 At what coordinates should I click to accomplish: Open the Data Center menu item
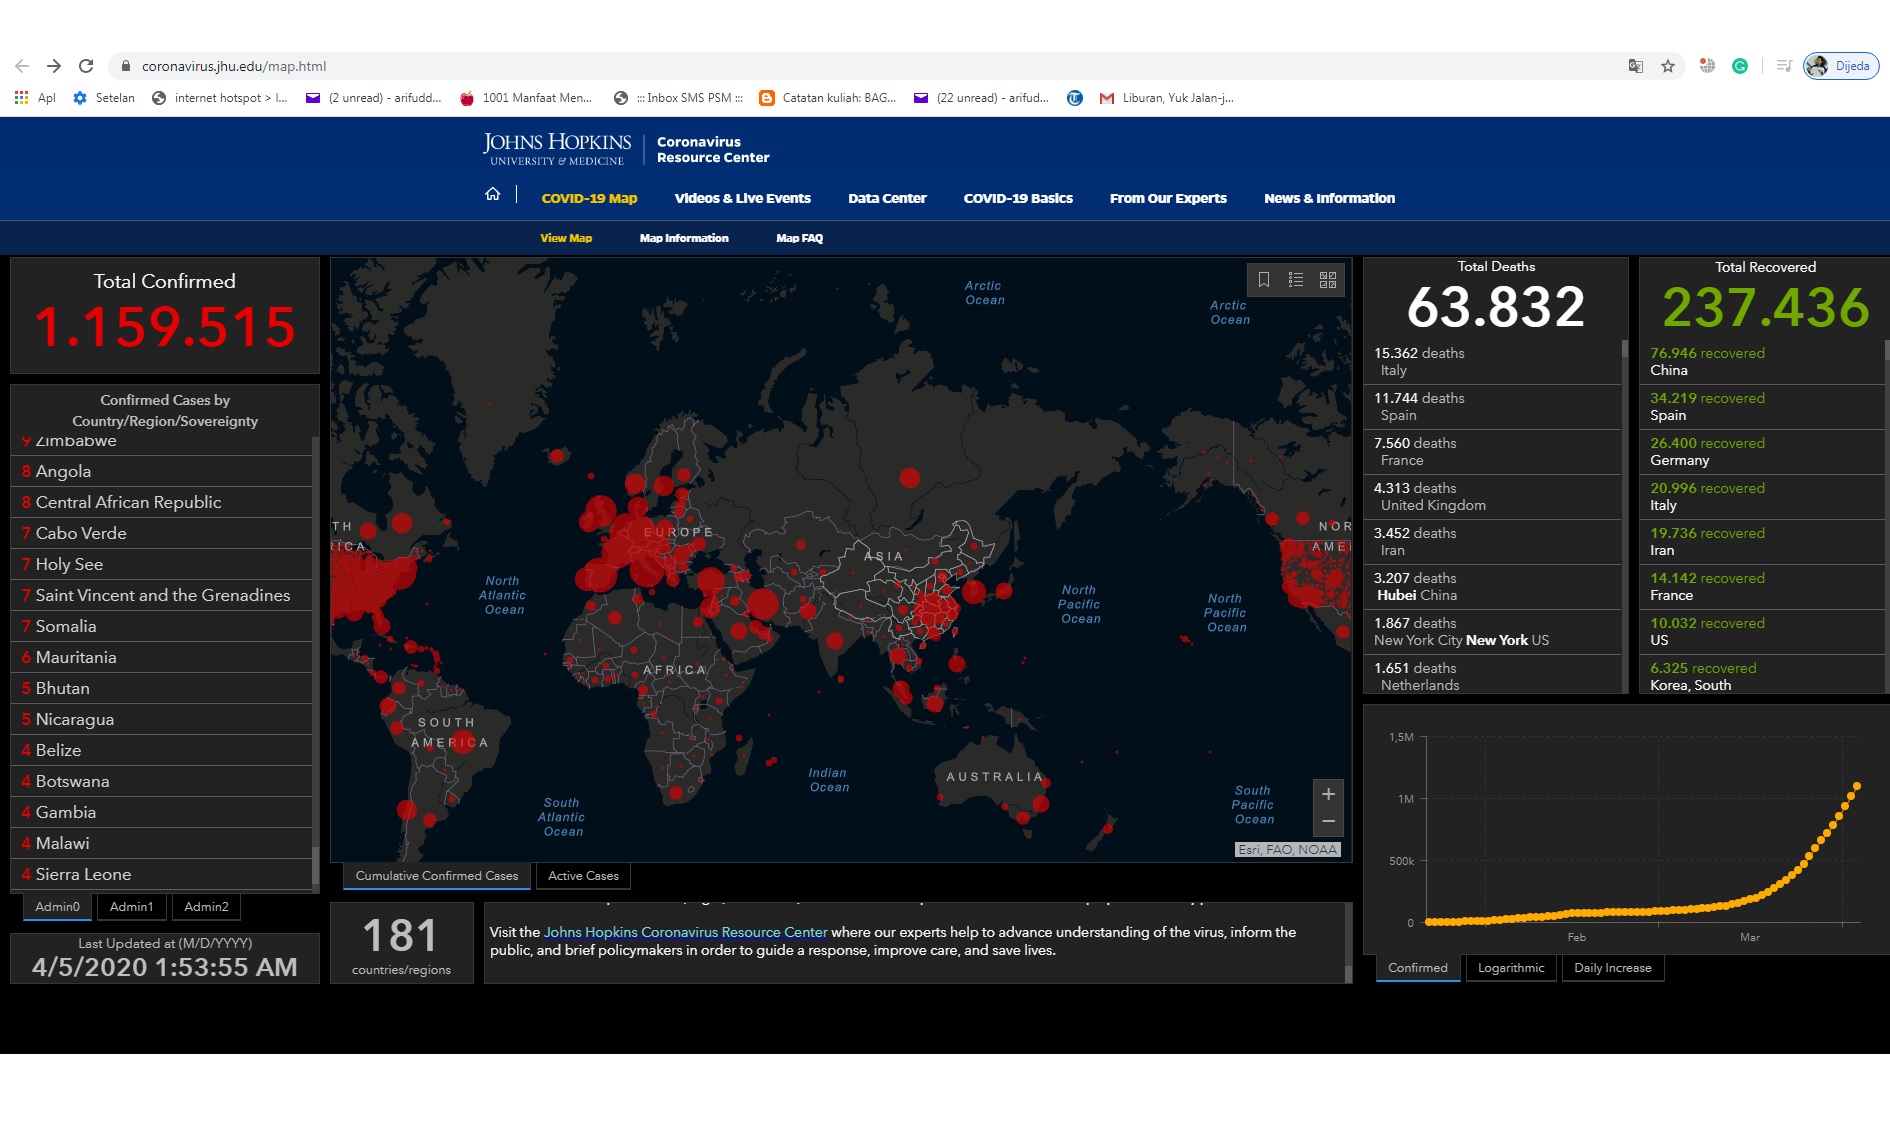[x=887, y=198]
